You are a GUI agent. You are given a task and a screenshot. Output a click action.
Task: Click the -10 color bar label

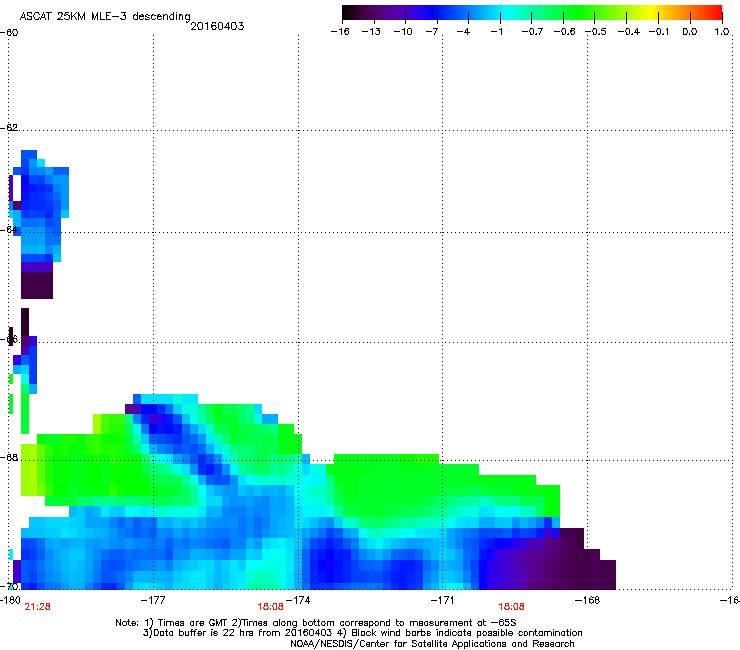[x=403, y=32]
